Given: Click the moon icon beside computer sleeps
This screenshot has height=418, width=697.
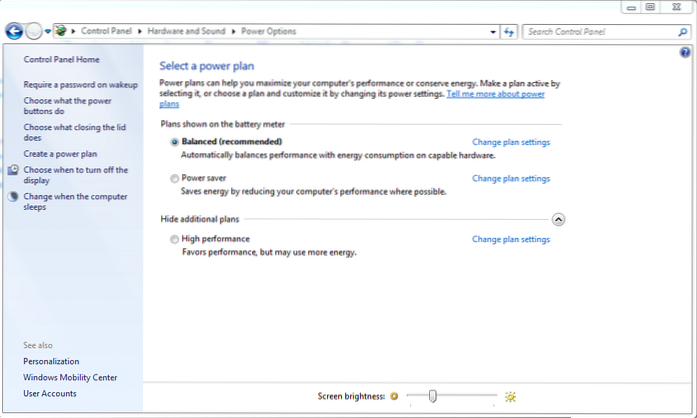Looking at the screenshot, I should (13, 197).
